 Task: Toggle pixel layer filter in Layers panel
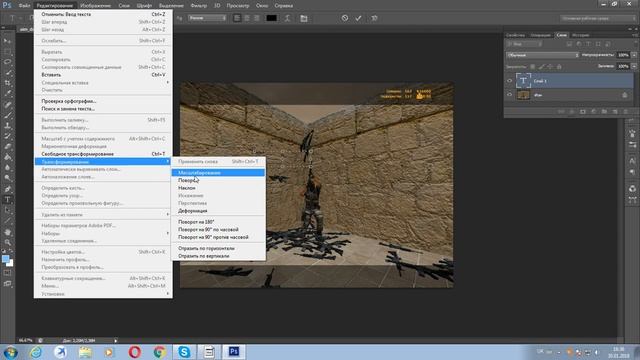point(569,44)
